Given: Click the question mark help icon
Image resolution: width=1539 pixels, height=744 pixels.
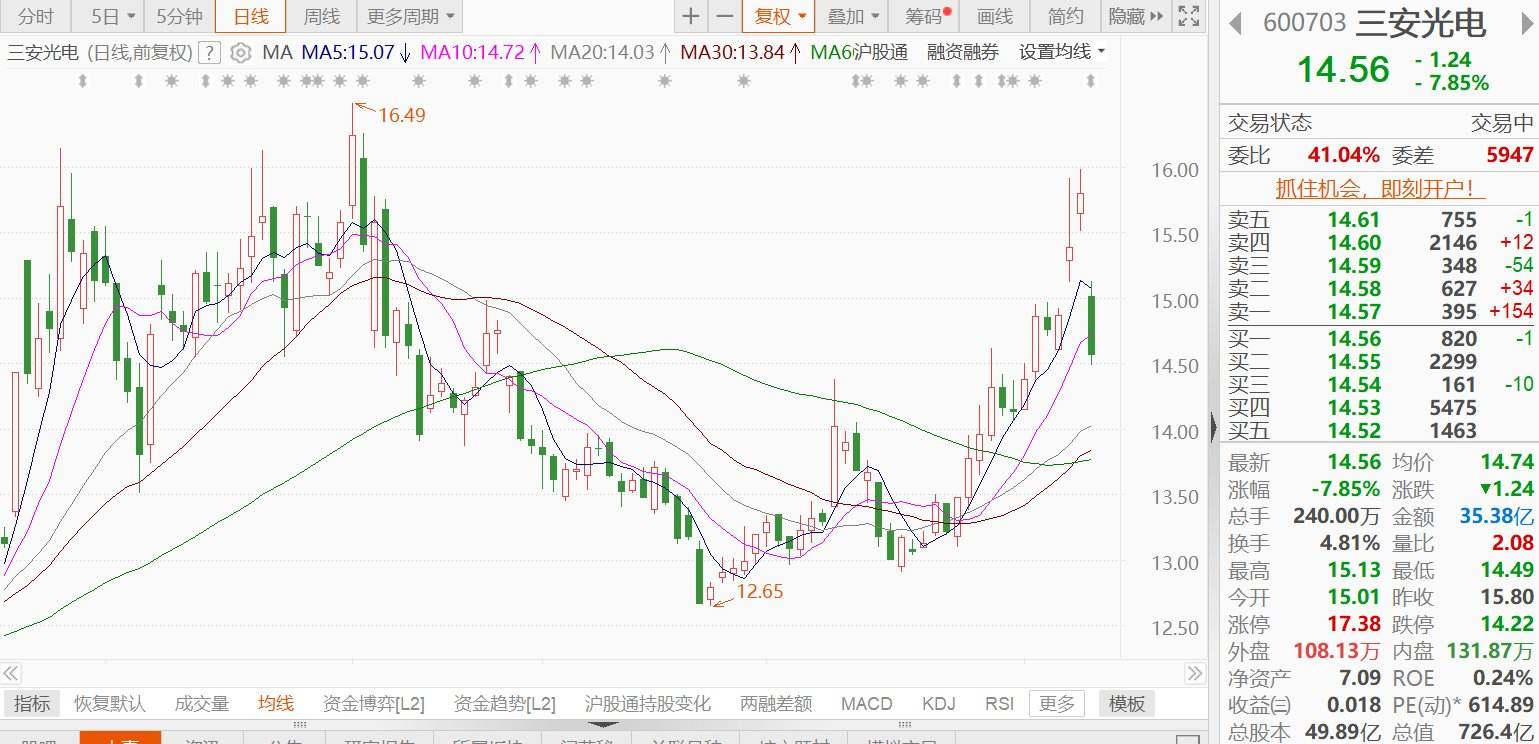Looking at the screenshot, I should [207, 52].
